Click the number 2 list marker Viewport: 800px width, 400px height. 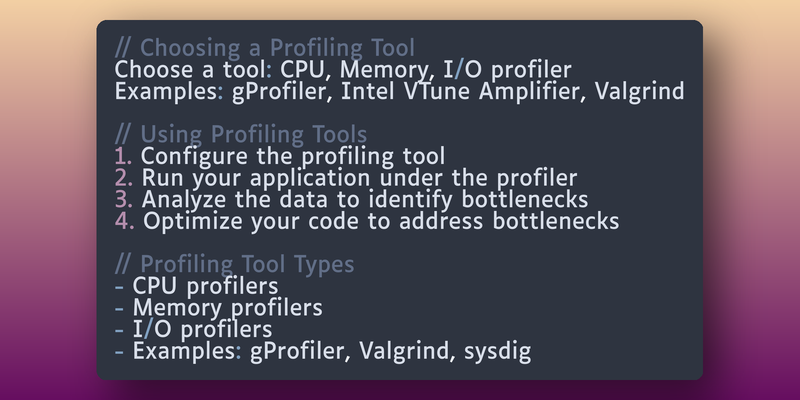(x=124, y=178)
